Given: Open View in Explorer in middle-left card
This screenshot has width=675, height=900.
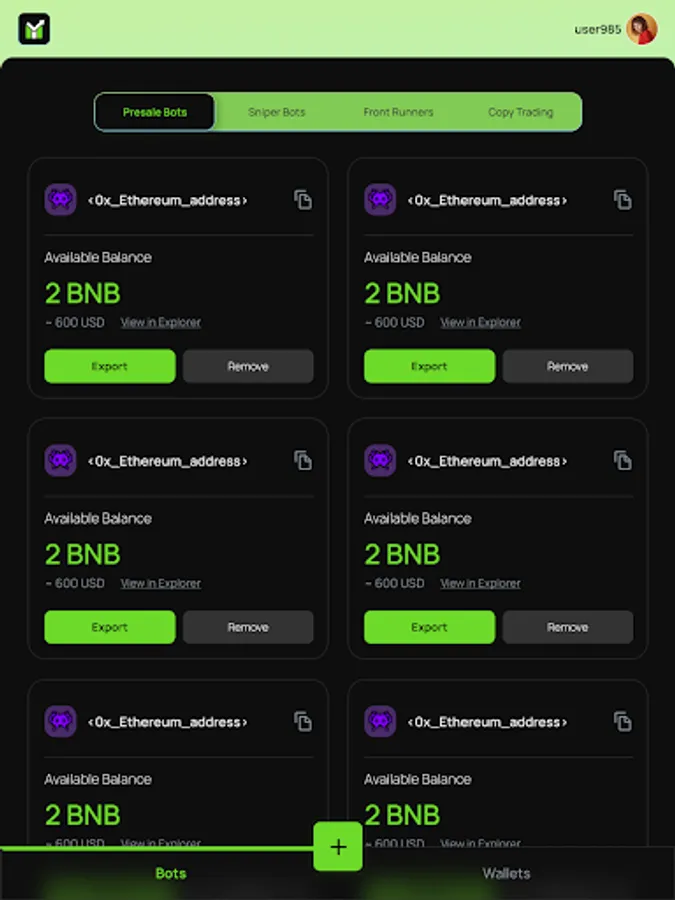Looking at the screenshot, I should pos(161,583).
